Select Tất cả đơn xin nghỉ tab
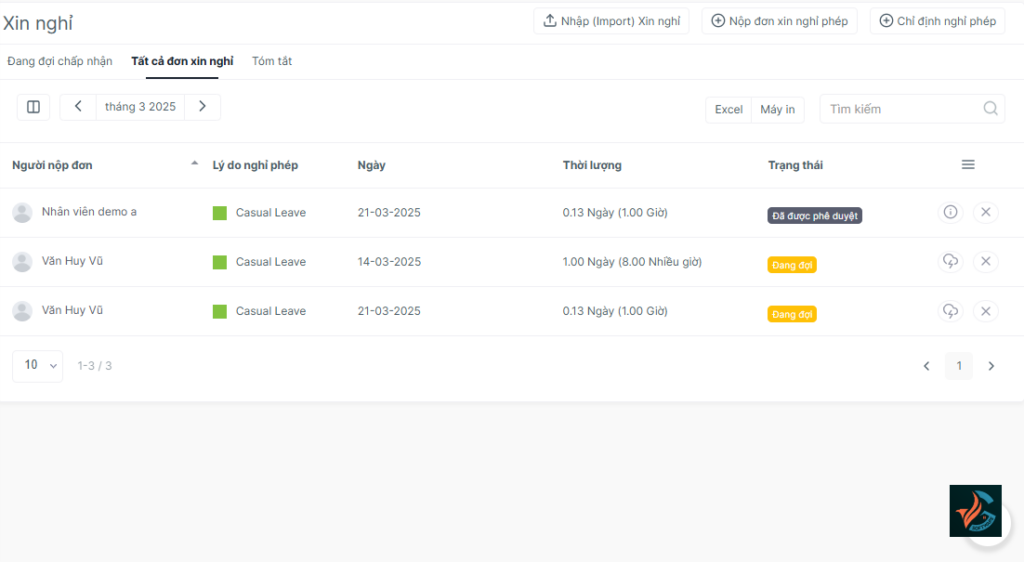1024x562 pixels. (x=182, y=61)
